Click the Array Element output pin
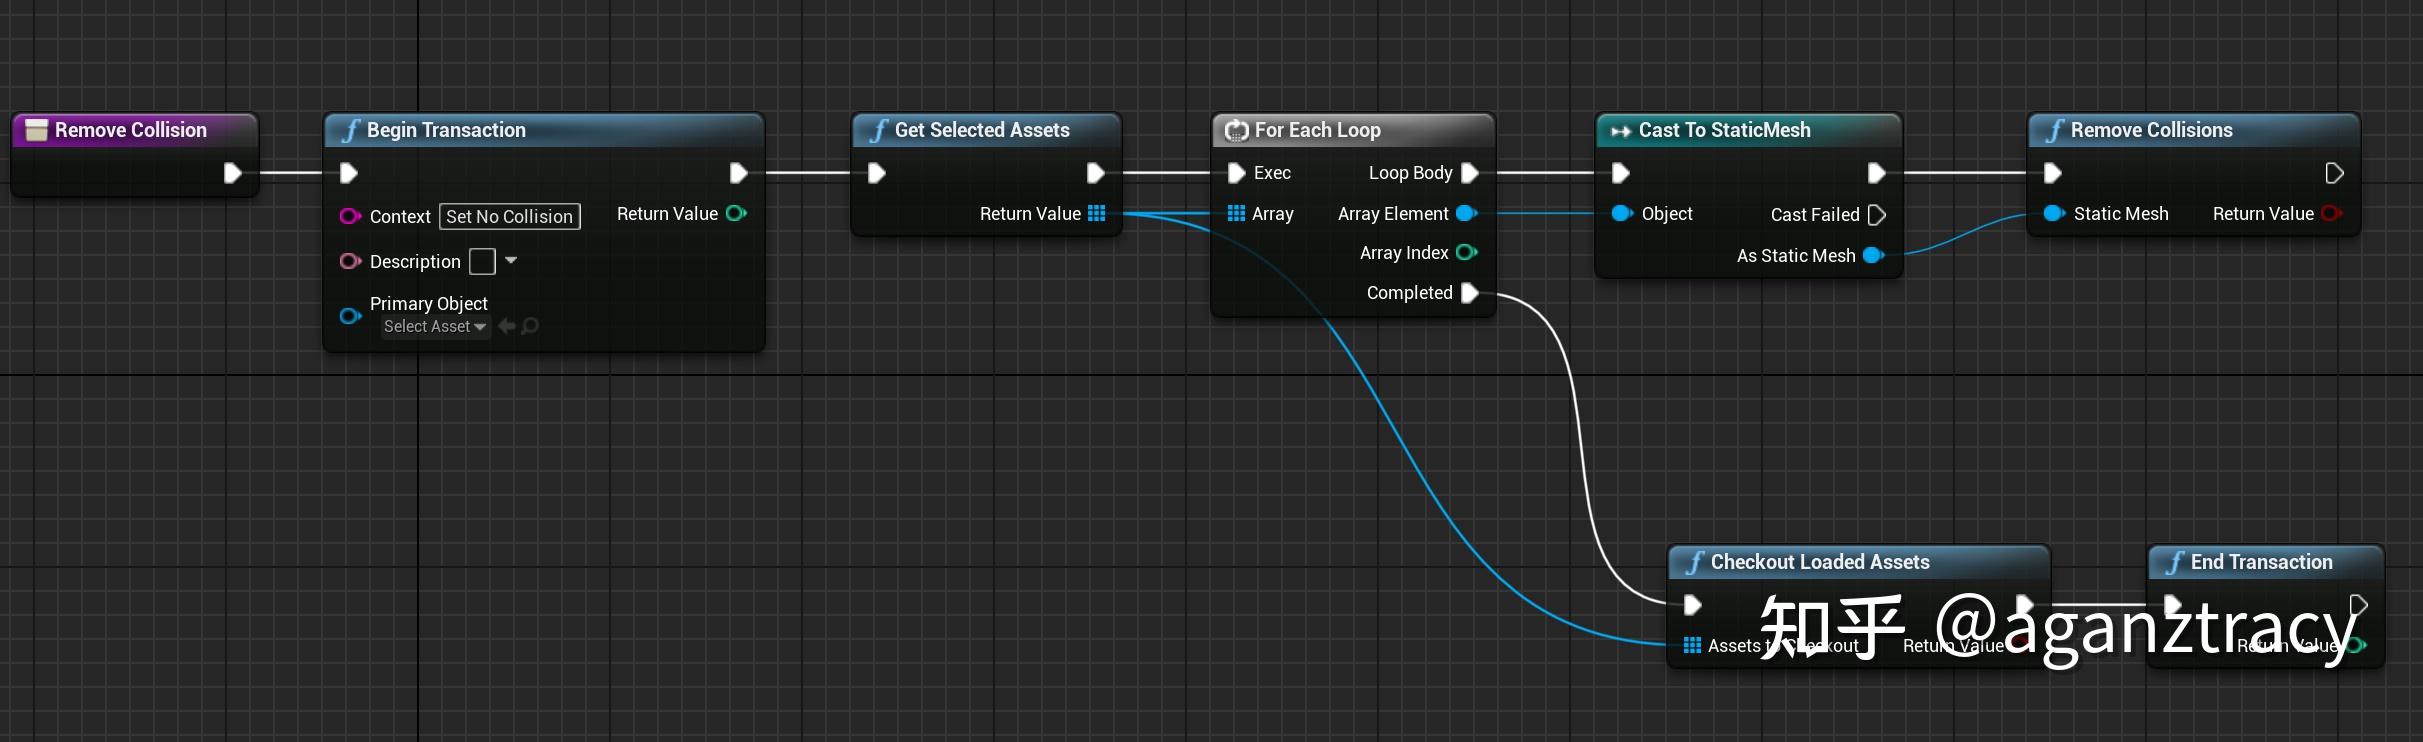 (x=1467, y=213)
